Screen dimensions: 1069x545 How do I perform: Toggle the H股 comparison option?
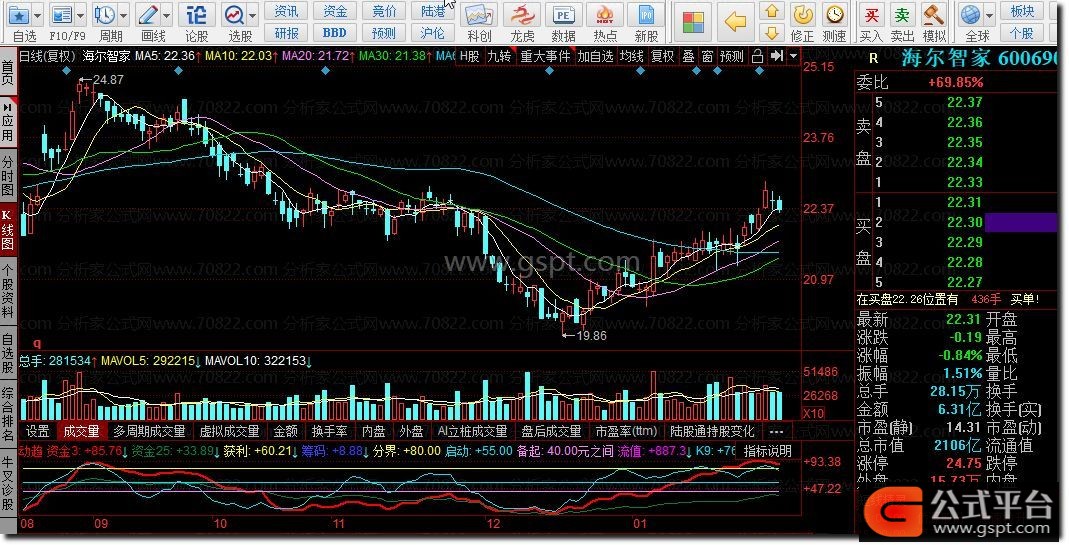(470, 57)
